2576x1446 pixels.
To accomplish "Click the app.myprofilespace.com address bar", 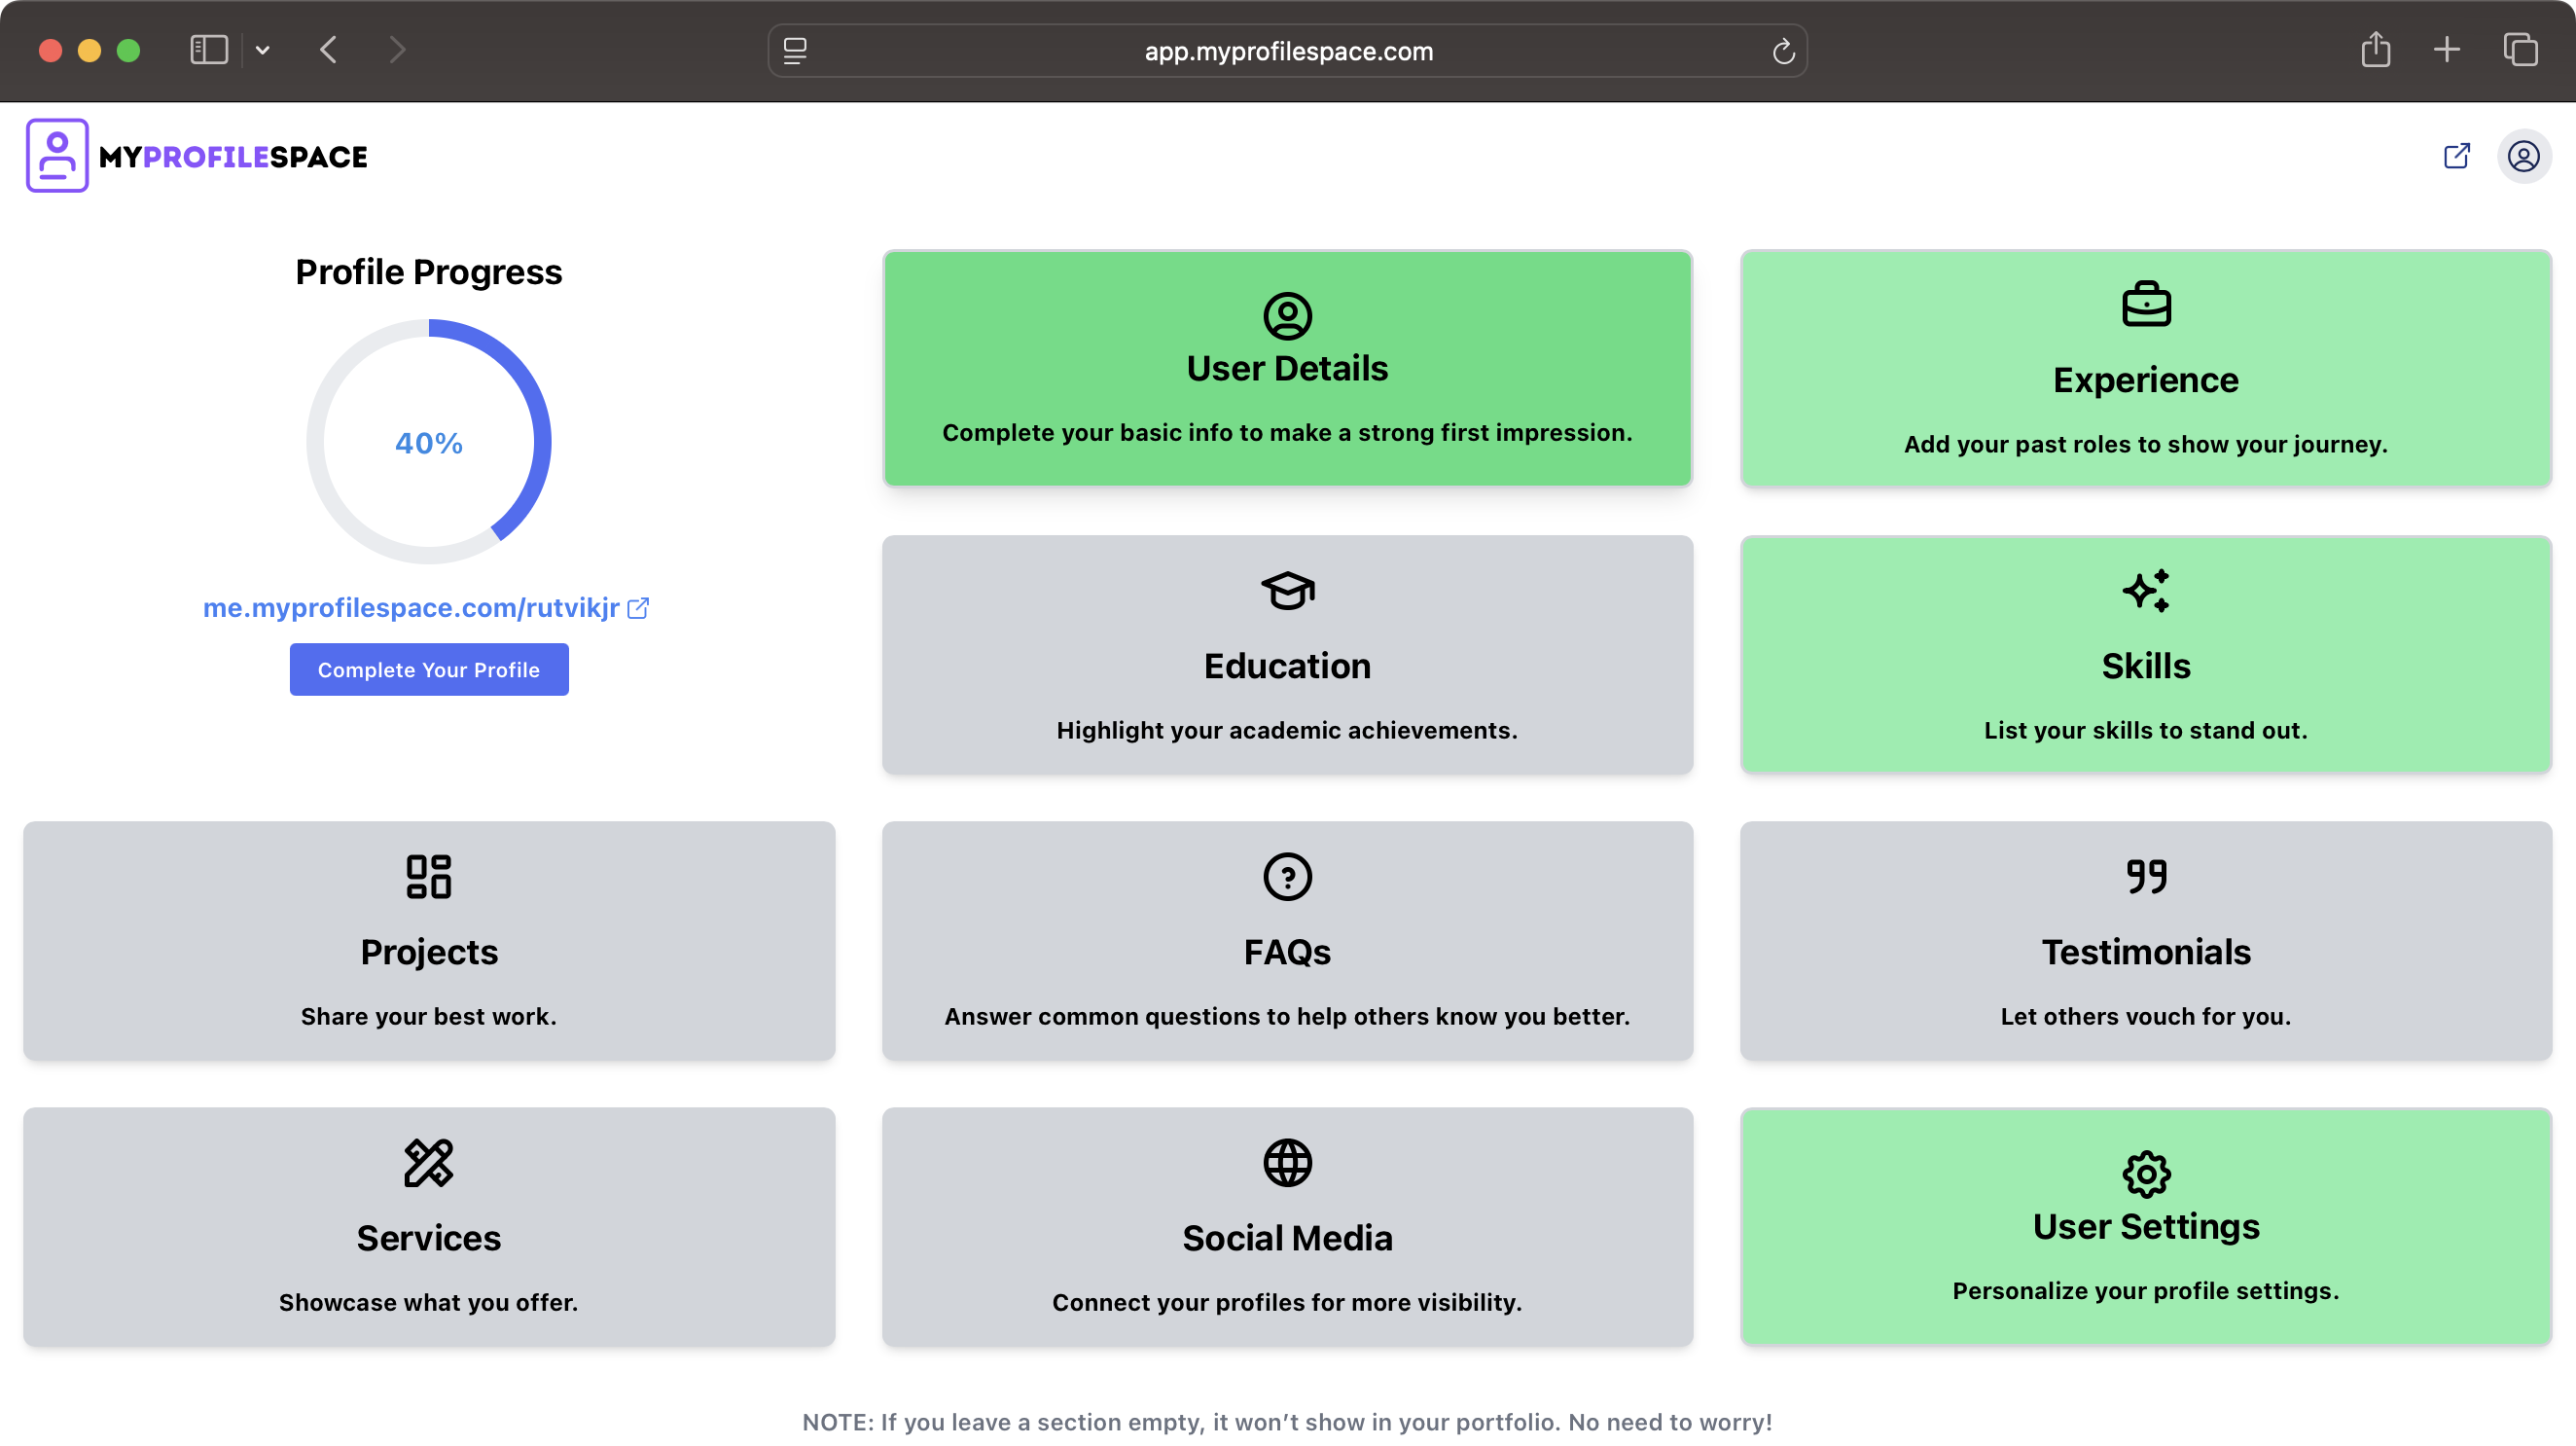I will pyautogui.click(x=1287, y=51).
